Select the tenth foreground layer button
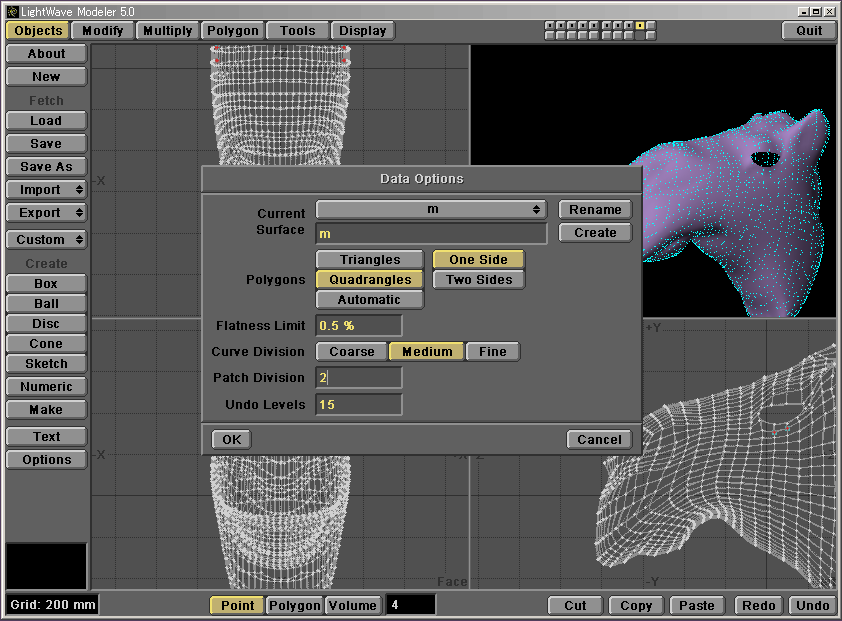Image resolution: width=842 pixels, height=621 pixels. point(651,25)
